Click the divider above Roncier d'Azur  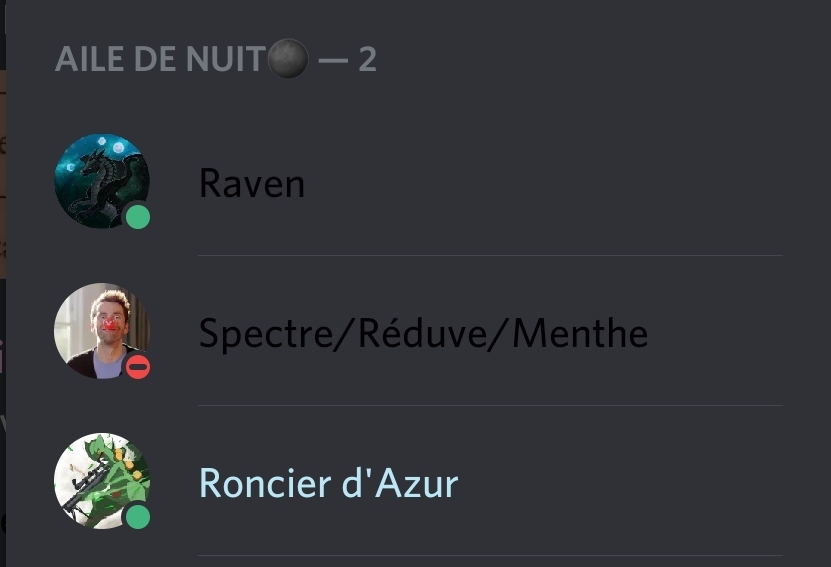[490, 405]
